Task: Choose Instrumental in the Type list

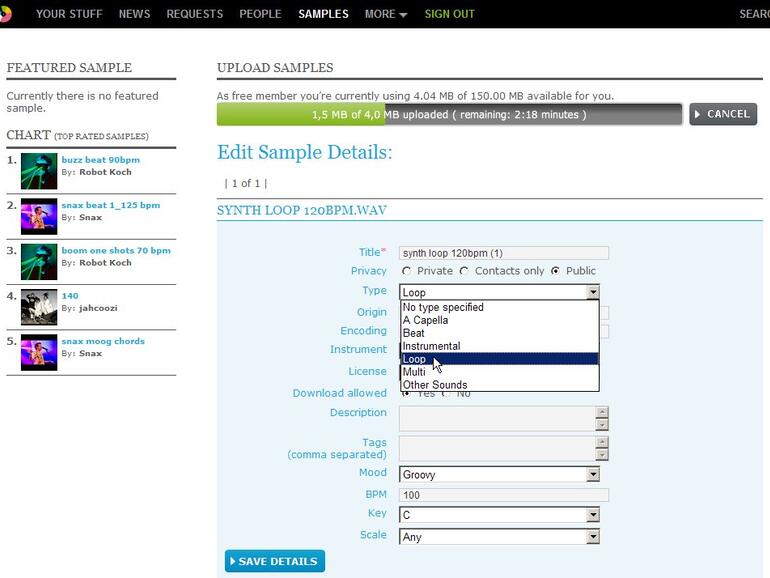Action: point(500,346)
